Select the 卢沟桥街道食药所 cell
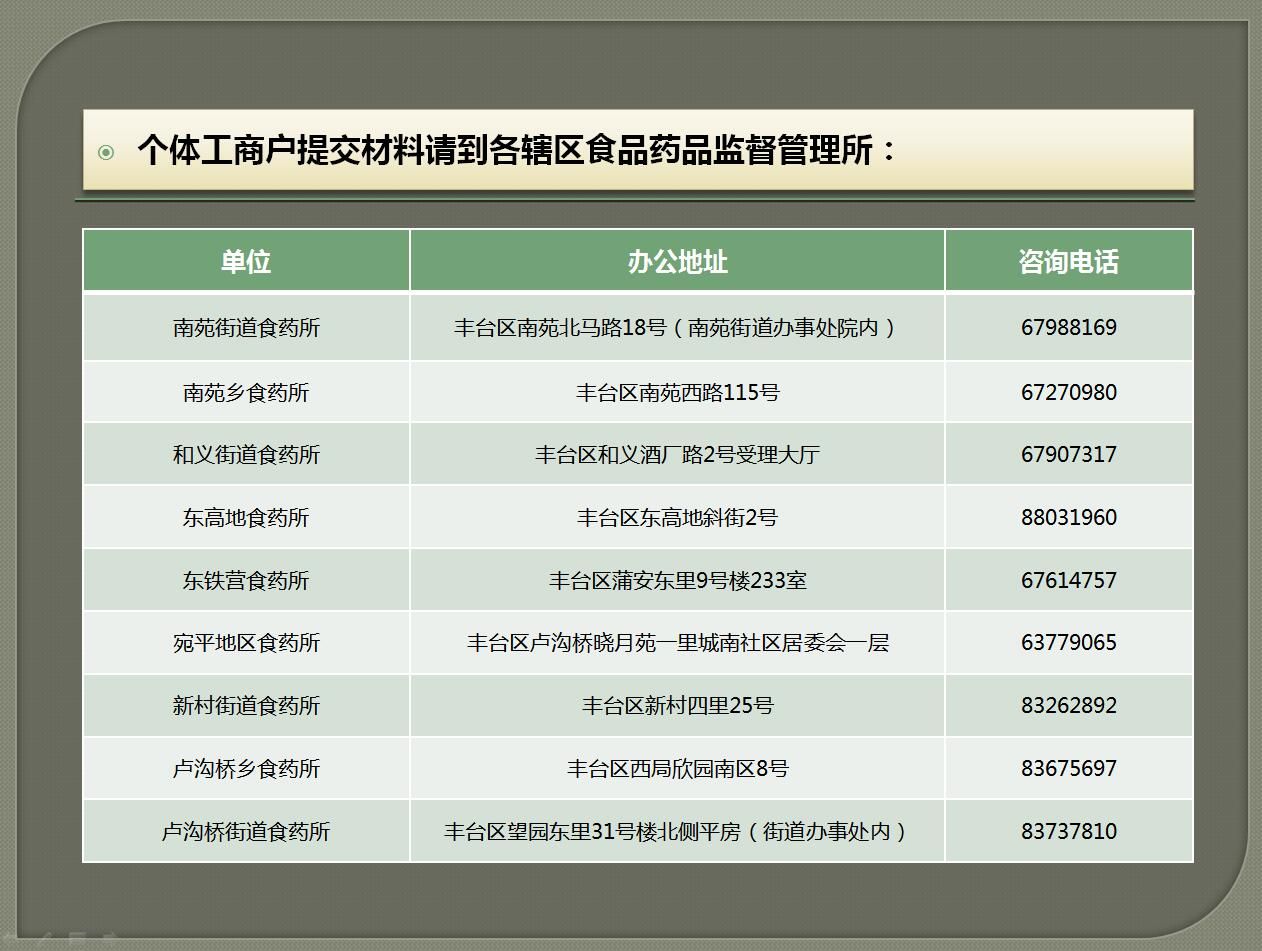This screenshot has height=951, width=1262. click(x=246, y=831)
